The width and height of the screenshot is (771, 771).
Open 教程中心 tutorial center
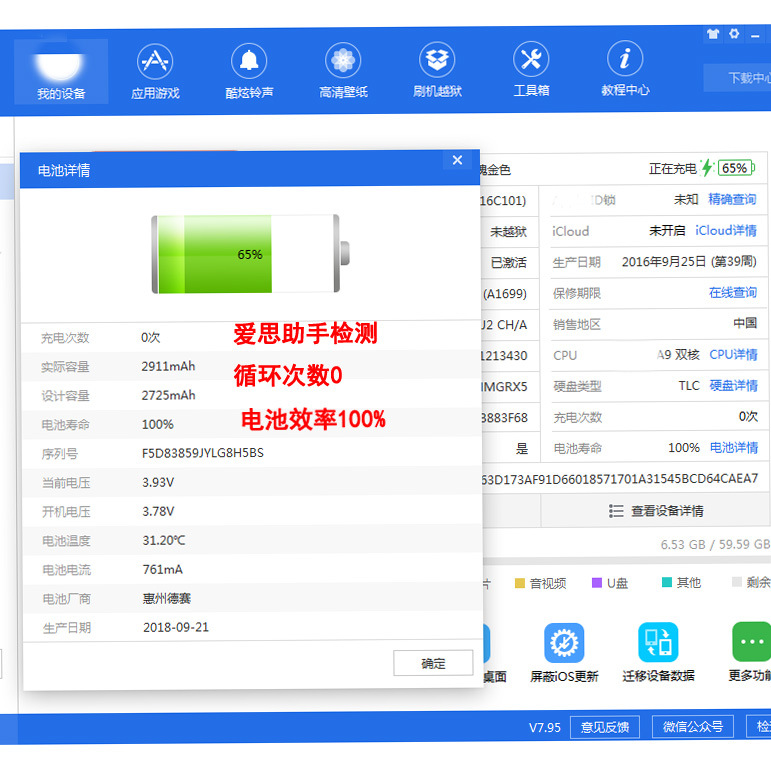point(625,72)
